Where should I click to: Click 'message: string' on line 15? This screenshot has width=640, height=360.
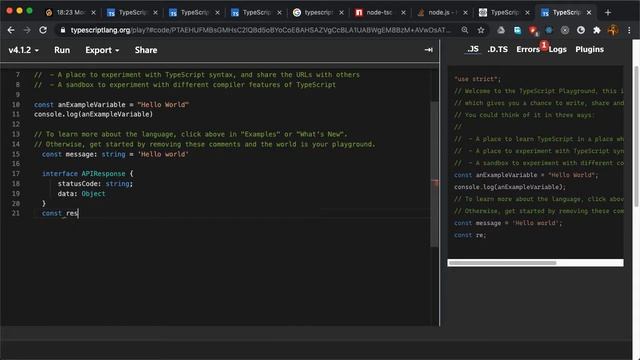[95, 154]
